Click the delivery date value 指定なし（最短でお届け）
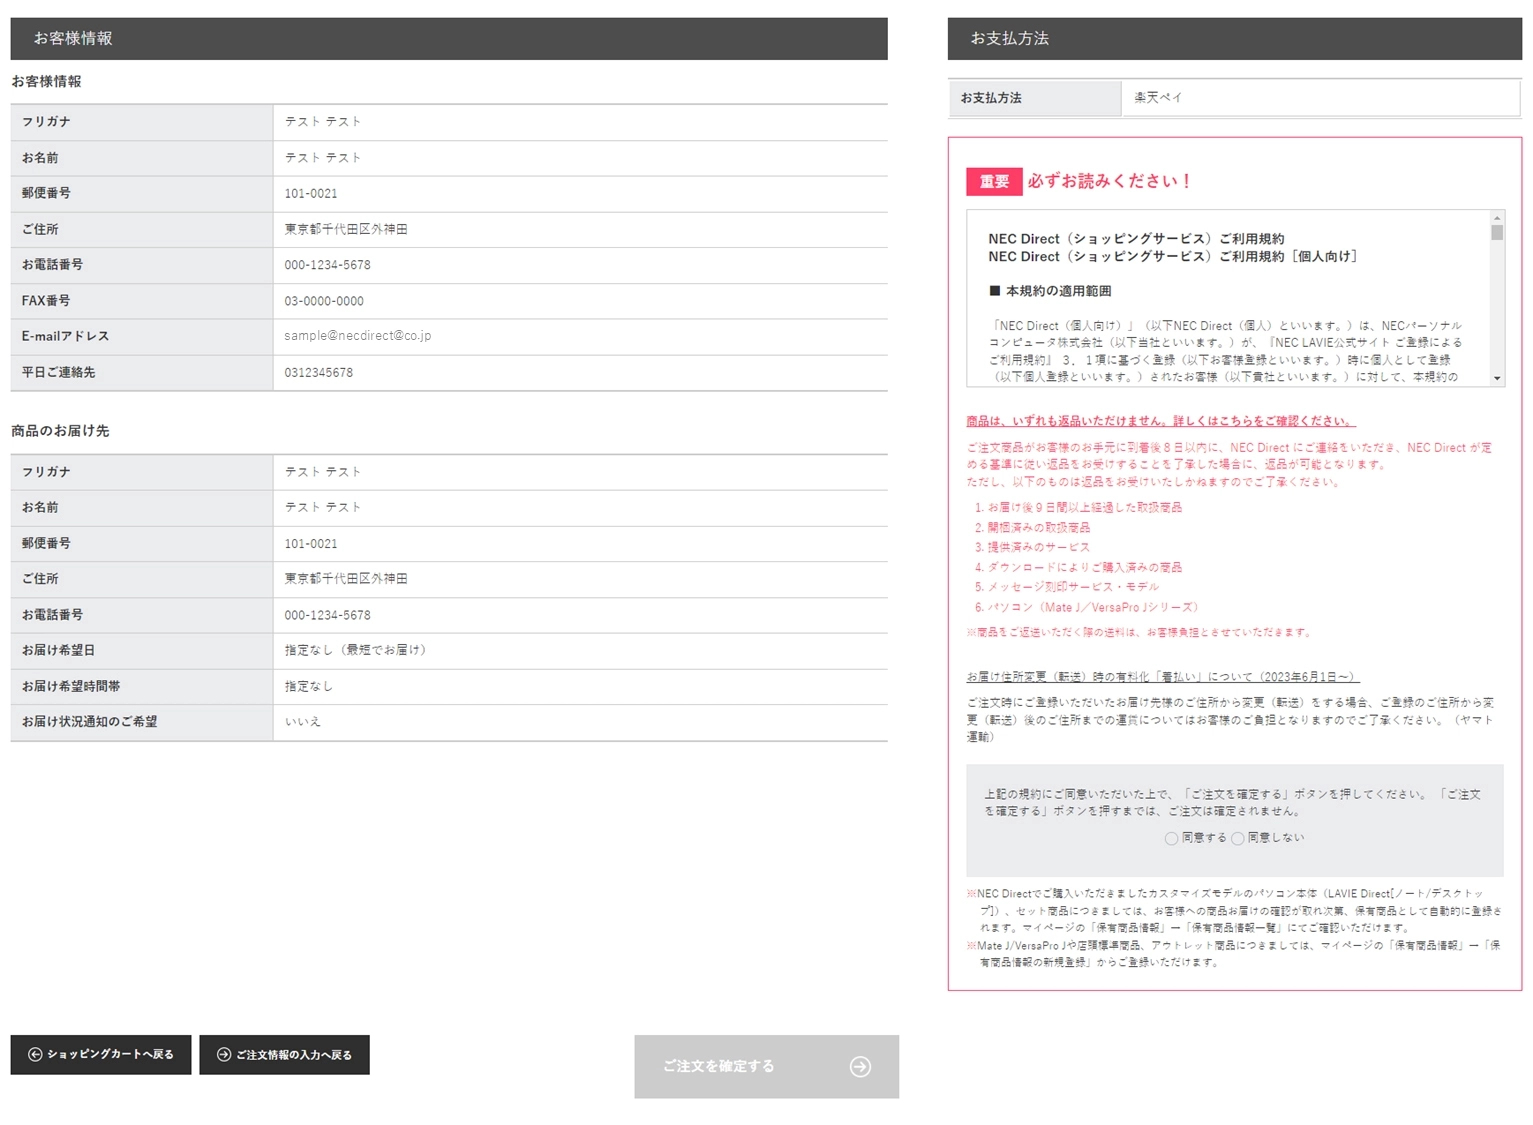Image resolution: width=1533 pixels, height=1125 pixels. pos(358,650)
